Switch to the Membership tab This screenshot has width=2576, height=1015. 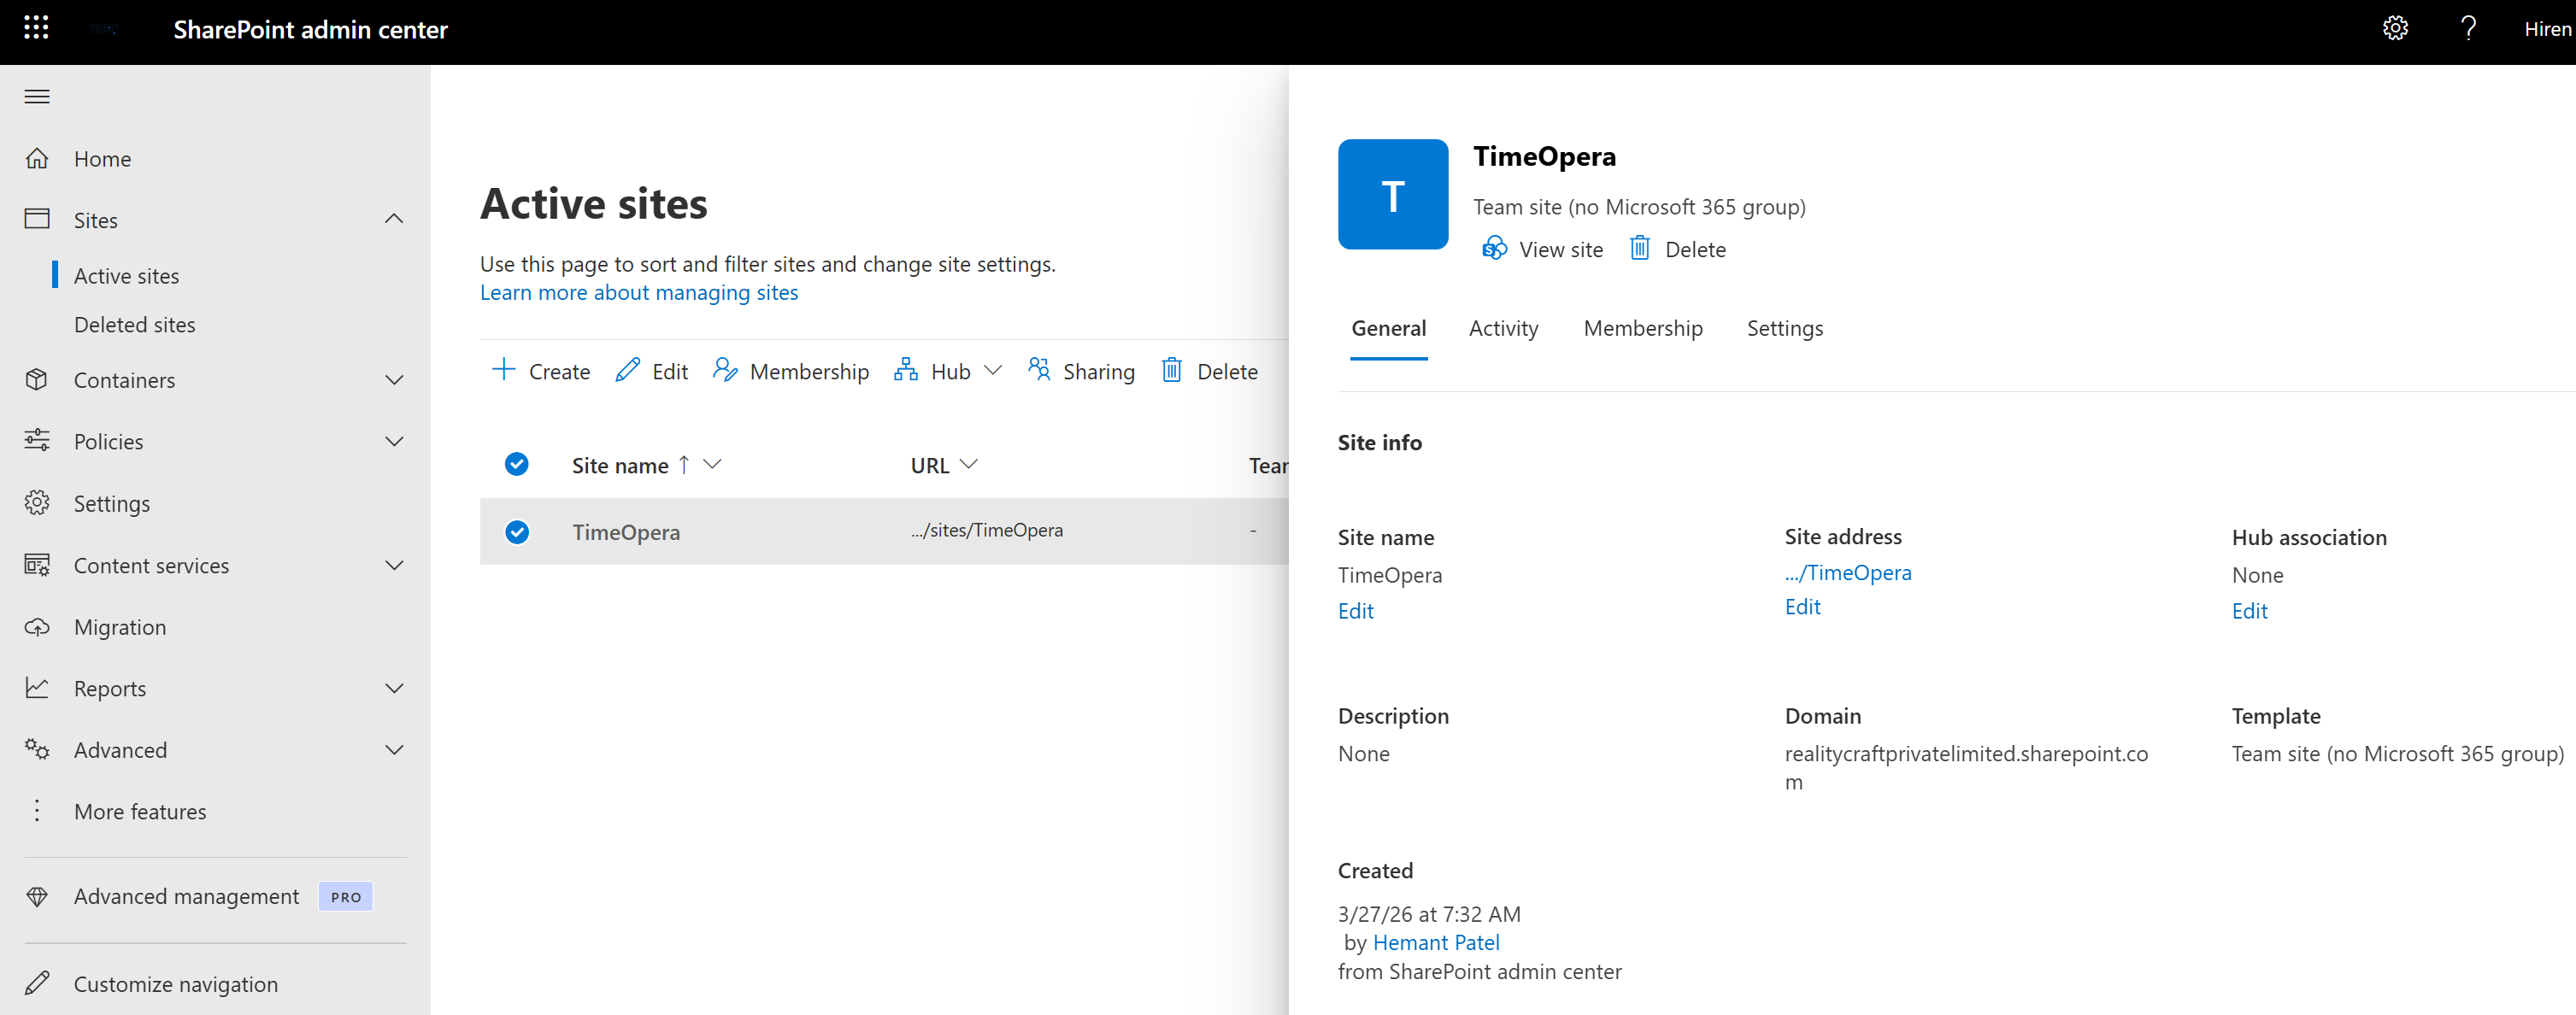point(1643,328)
